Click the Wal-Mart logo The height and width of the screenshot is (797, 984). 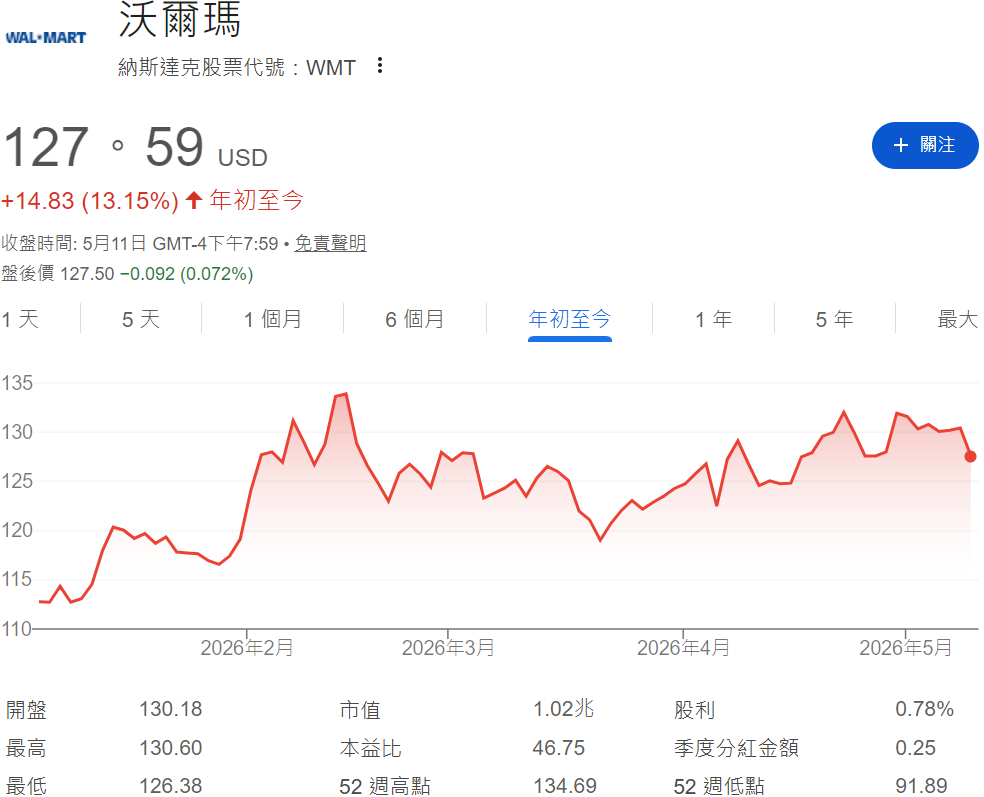46,38
